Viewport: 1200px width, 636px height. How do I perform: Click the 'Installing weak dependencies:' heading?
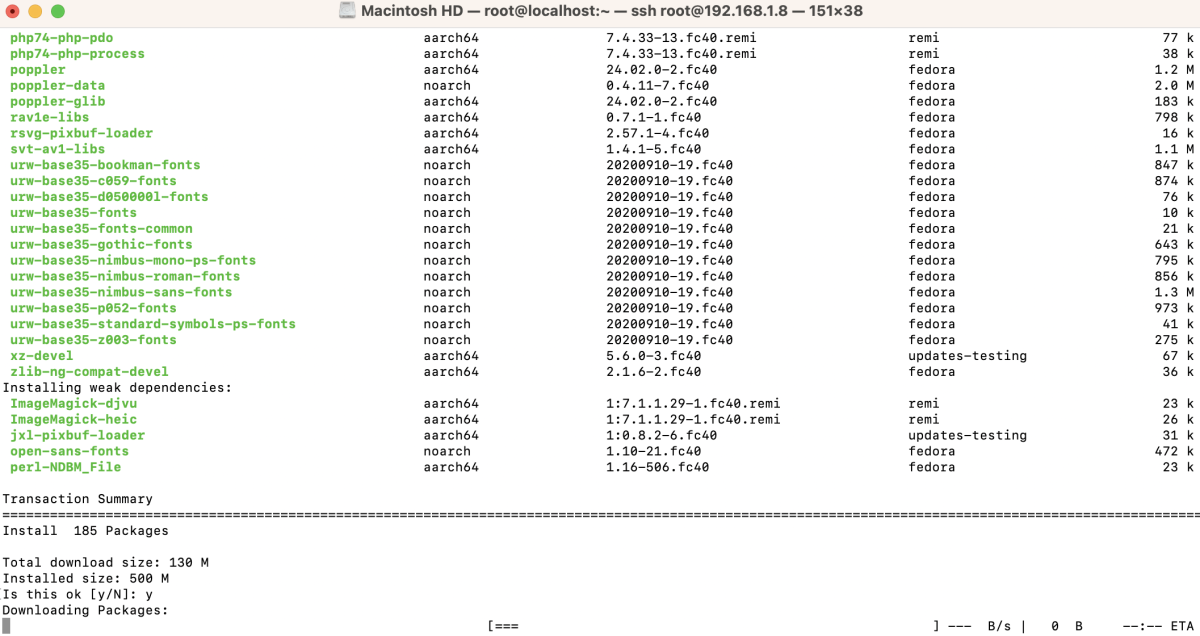(x=117, y=387)
